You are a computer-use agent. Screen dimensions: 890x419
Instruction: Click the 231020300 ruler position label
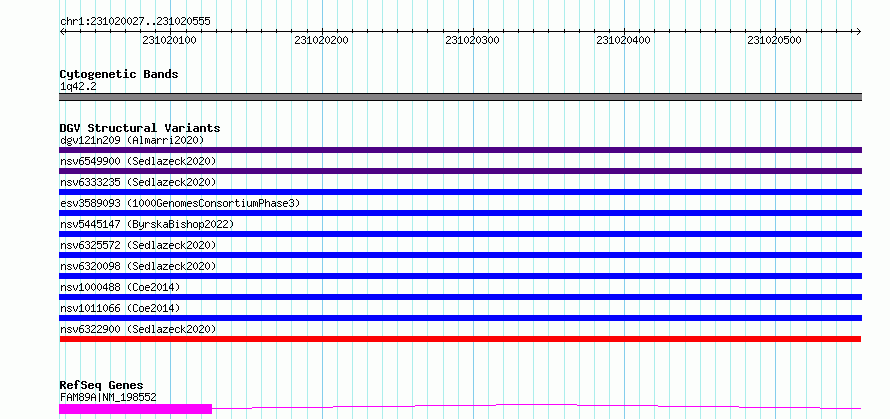[472, 40]
